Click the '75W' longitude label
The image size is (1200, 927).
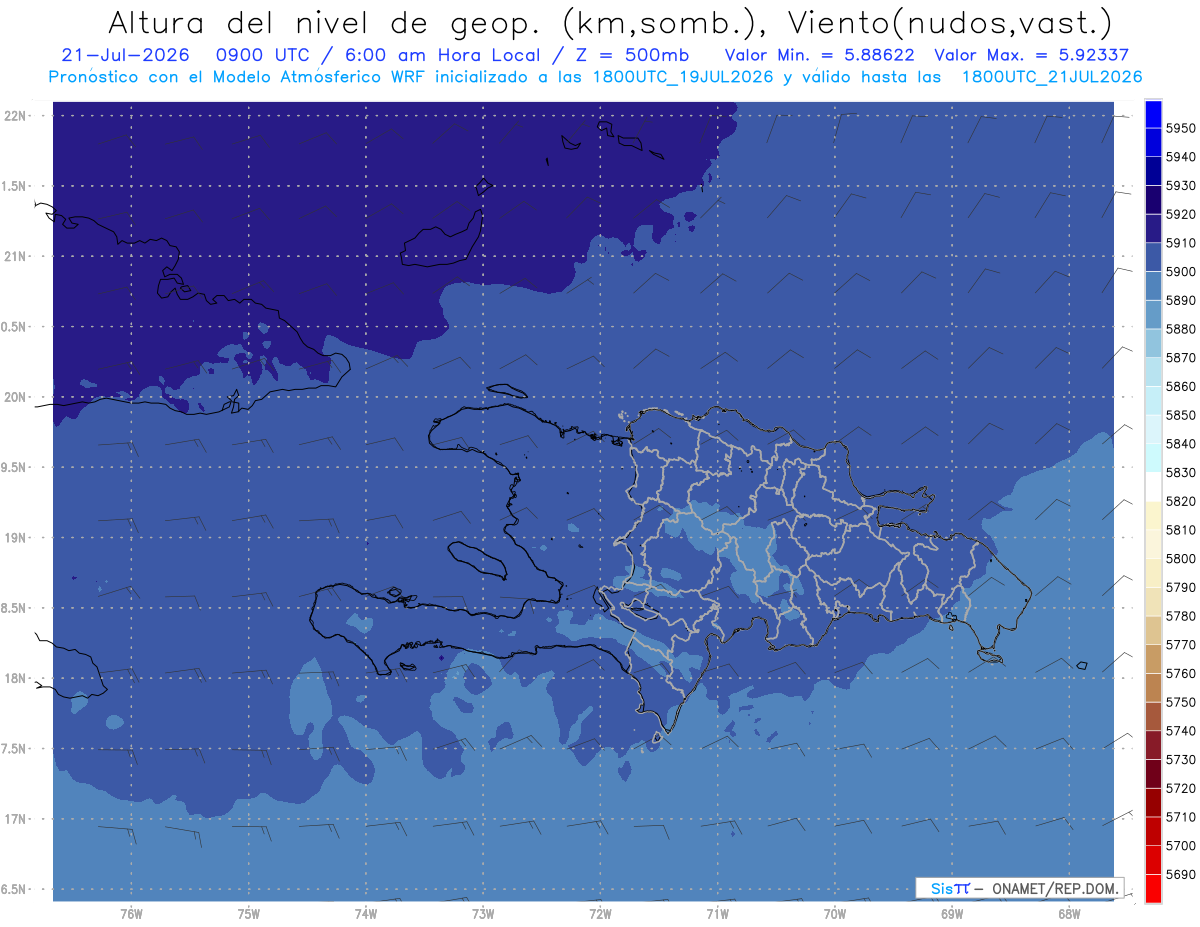(249, 914)
